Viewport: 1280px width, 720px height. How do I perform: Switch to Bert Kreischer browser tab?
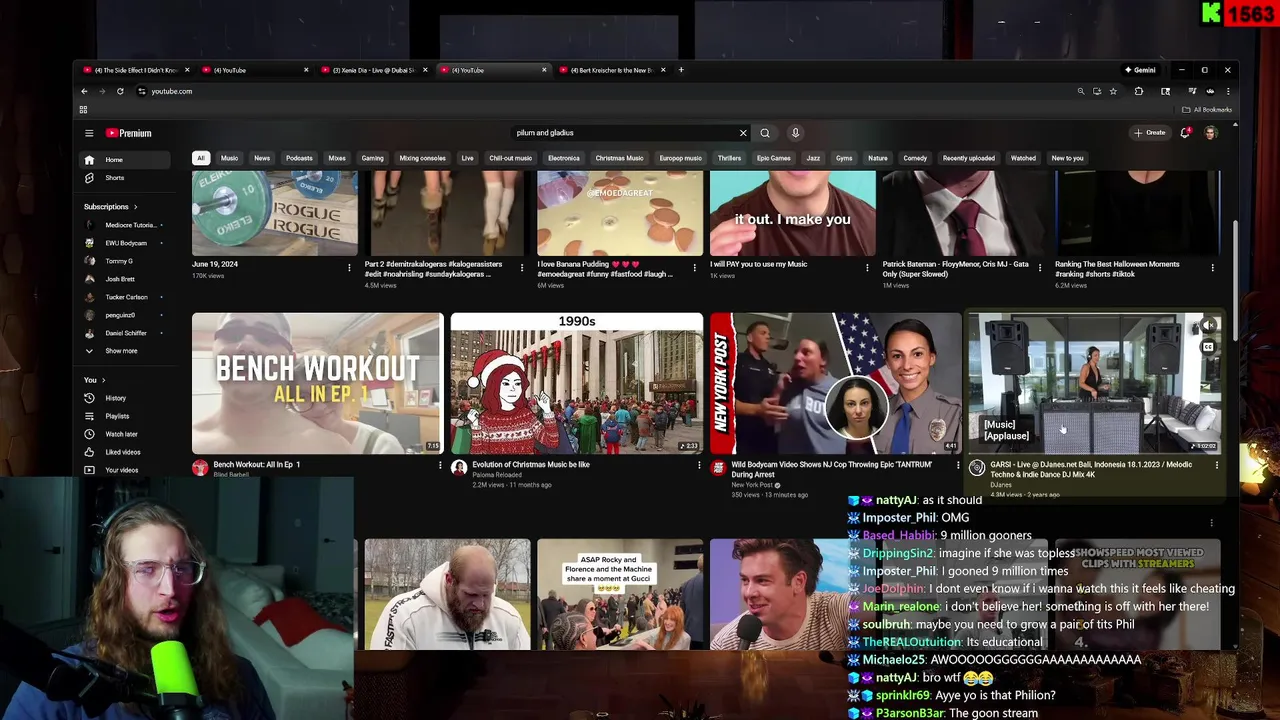tap(612, 70)
